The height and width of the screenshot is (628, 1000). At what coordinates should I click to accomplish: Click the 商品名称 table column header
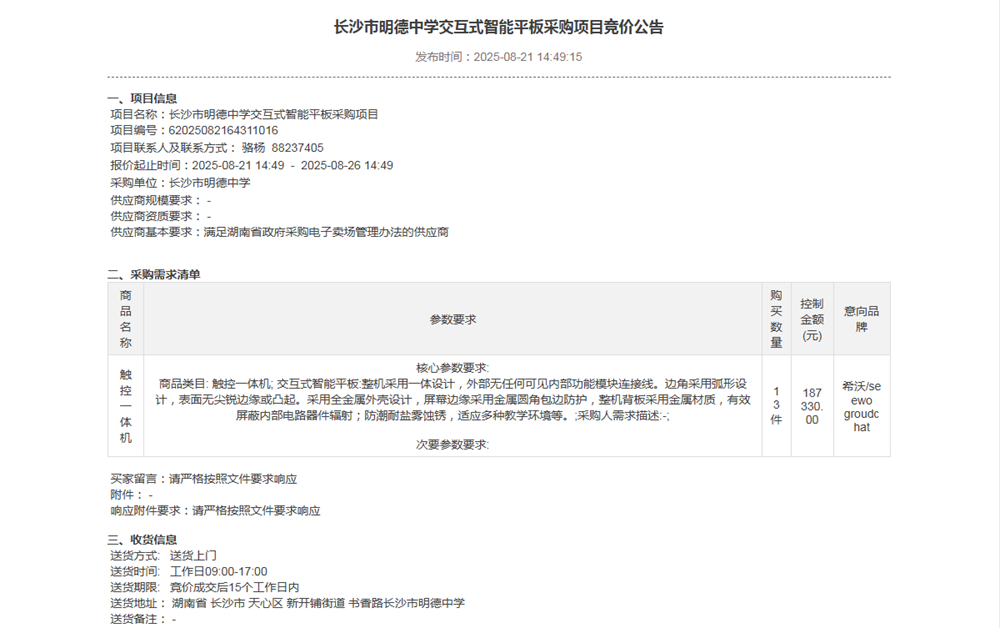pos(124,316)
